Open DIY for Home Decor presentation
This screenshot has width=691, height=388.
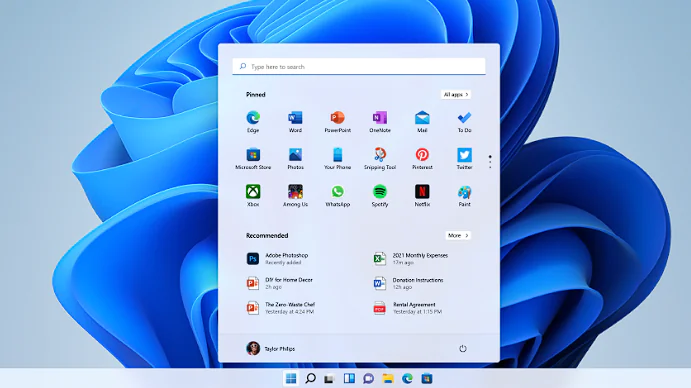280,284
